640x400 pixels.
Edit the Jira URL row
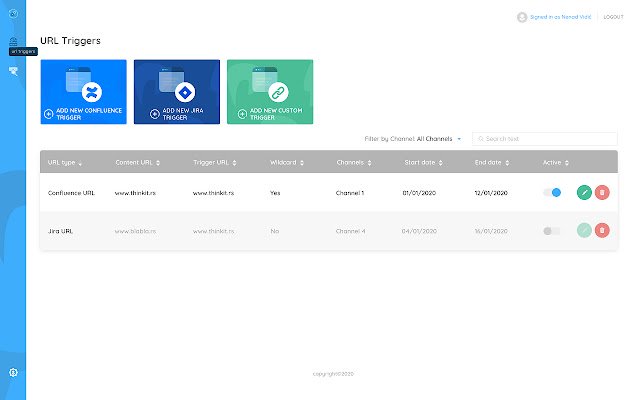(584, 231)
